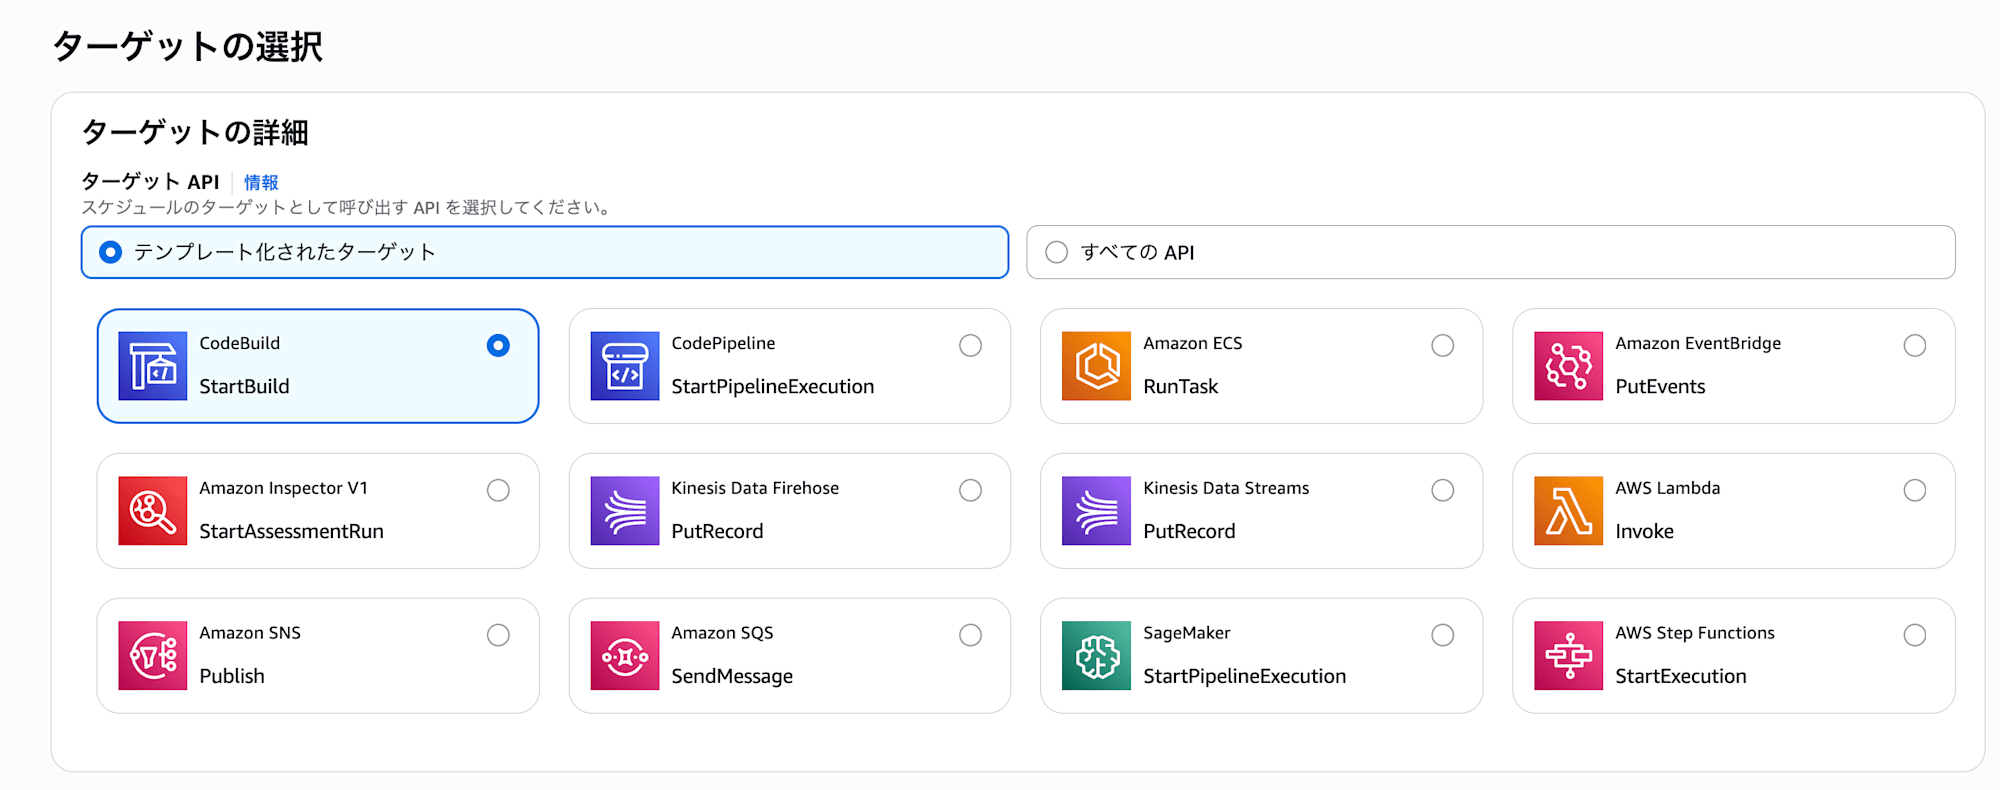This screenshot has height=790, width=2000.
Task: Click the StartAssessmentRun label
Action: (291, 531)
